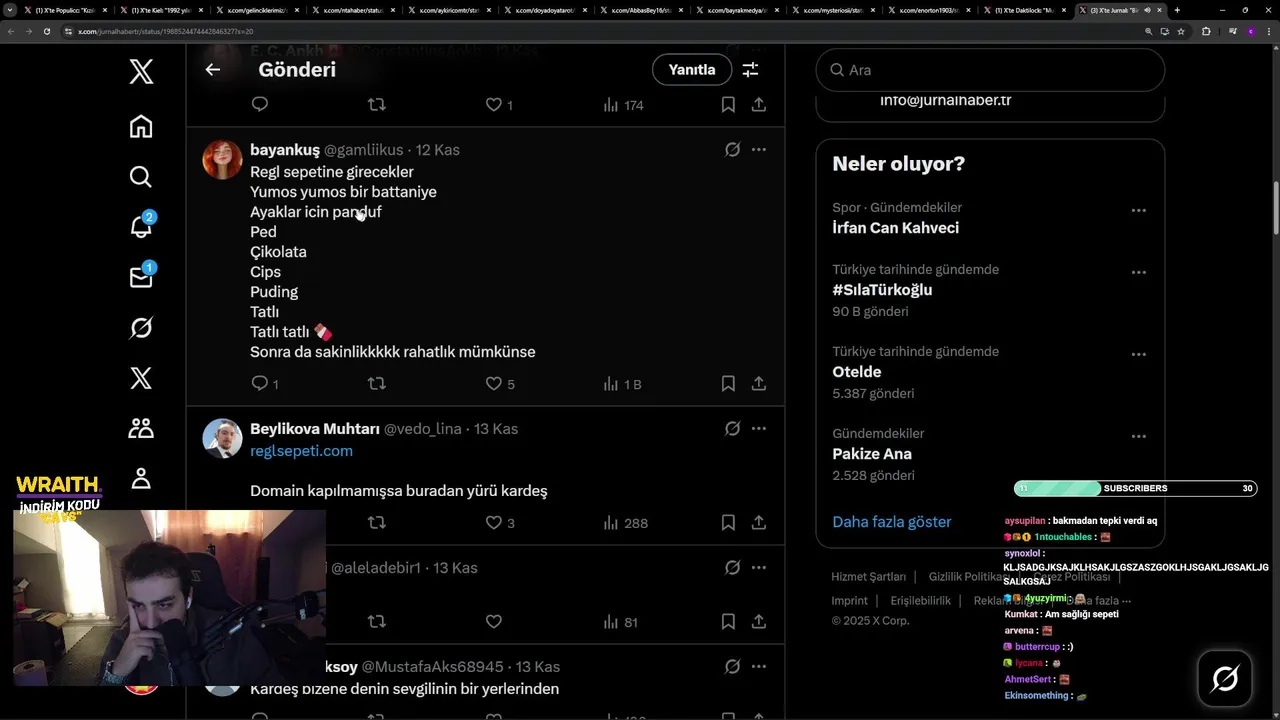
Task: Focus the Ara search field
Action: point(990,70)
